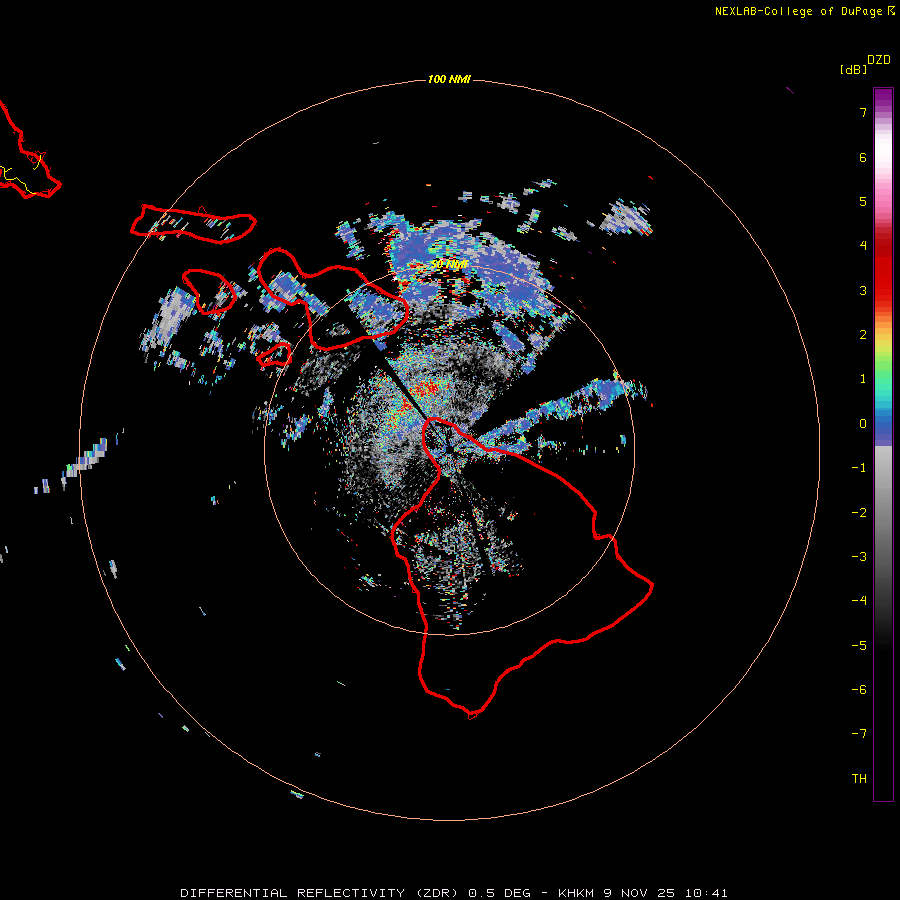The width and height of the screenshot is (900, 900).
Task: Click the DZD legend title
Action: click(x=879, y=60)
